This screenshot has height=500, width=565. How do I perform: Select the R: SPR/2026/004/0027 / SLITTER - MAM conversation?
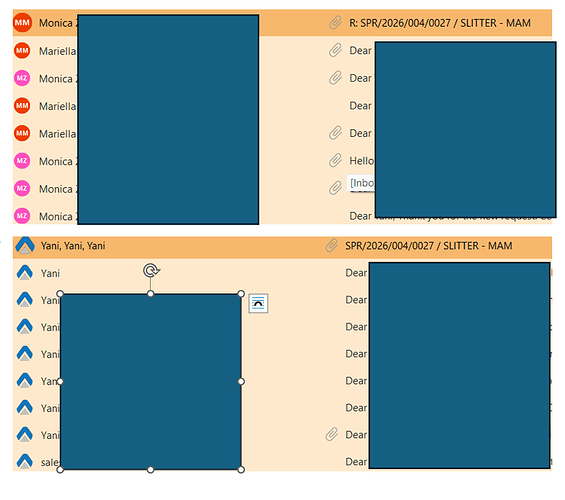tap(282, 23)
